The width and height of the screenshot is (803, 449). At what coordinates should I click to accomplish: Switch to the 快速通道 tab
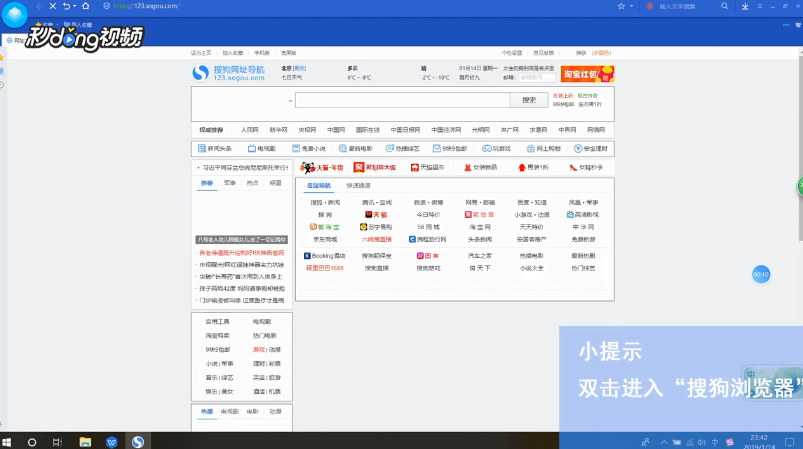[x=358, y=185]
